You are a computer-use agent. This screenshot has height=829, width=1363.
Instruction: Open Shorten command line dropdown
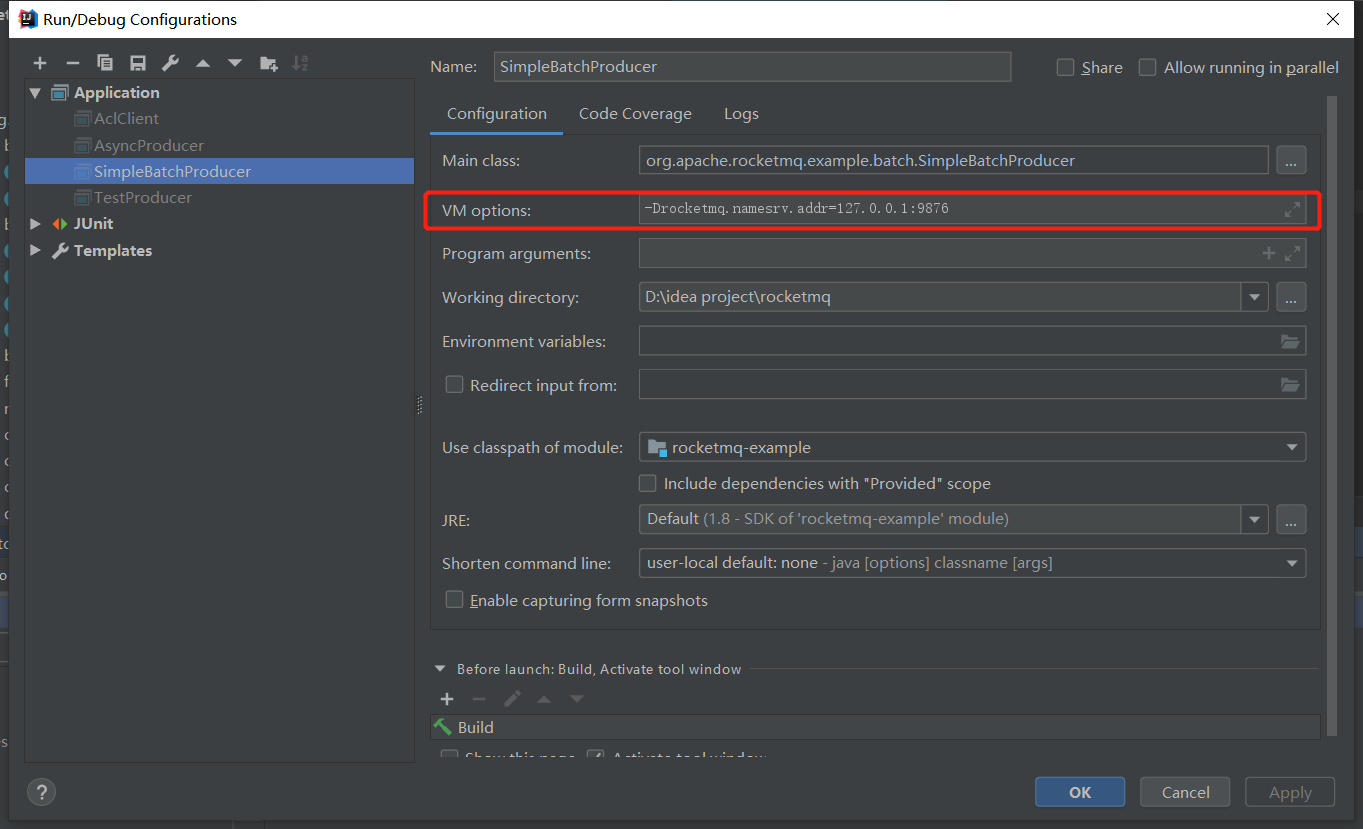1292,563
